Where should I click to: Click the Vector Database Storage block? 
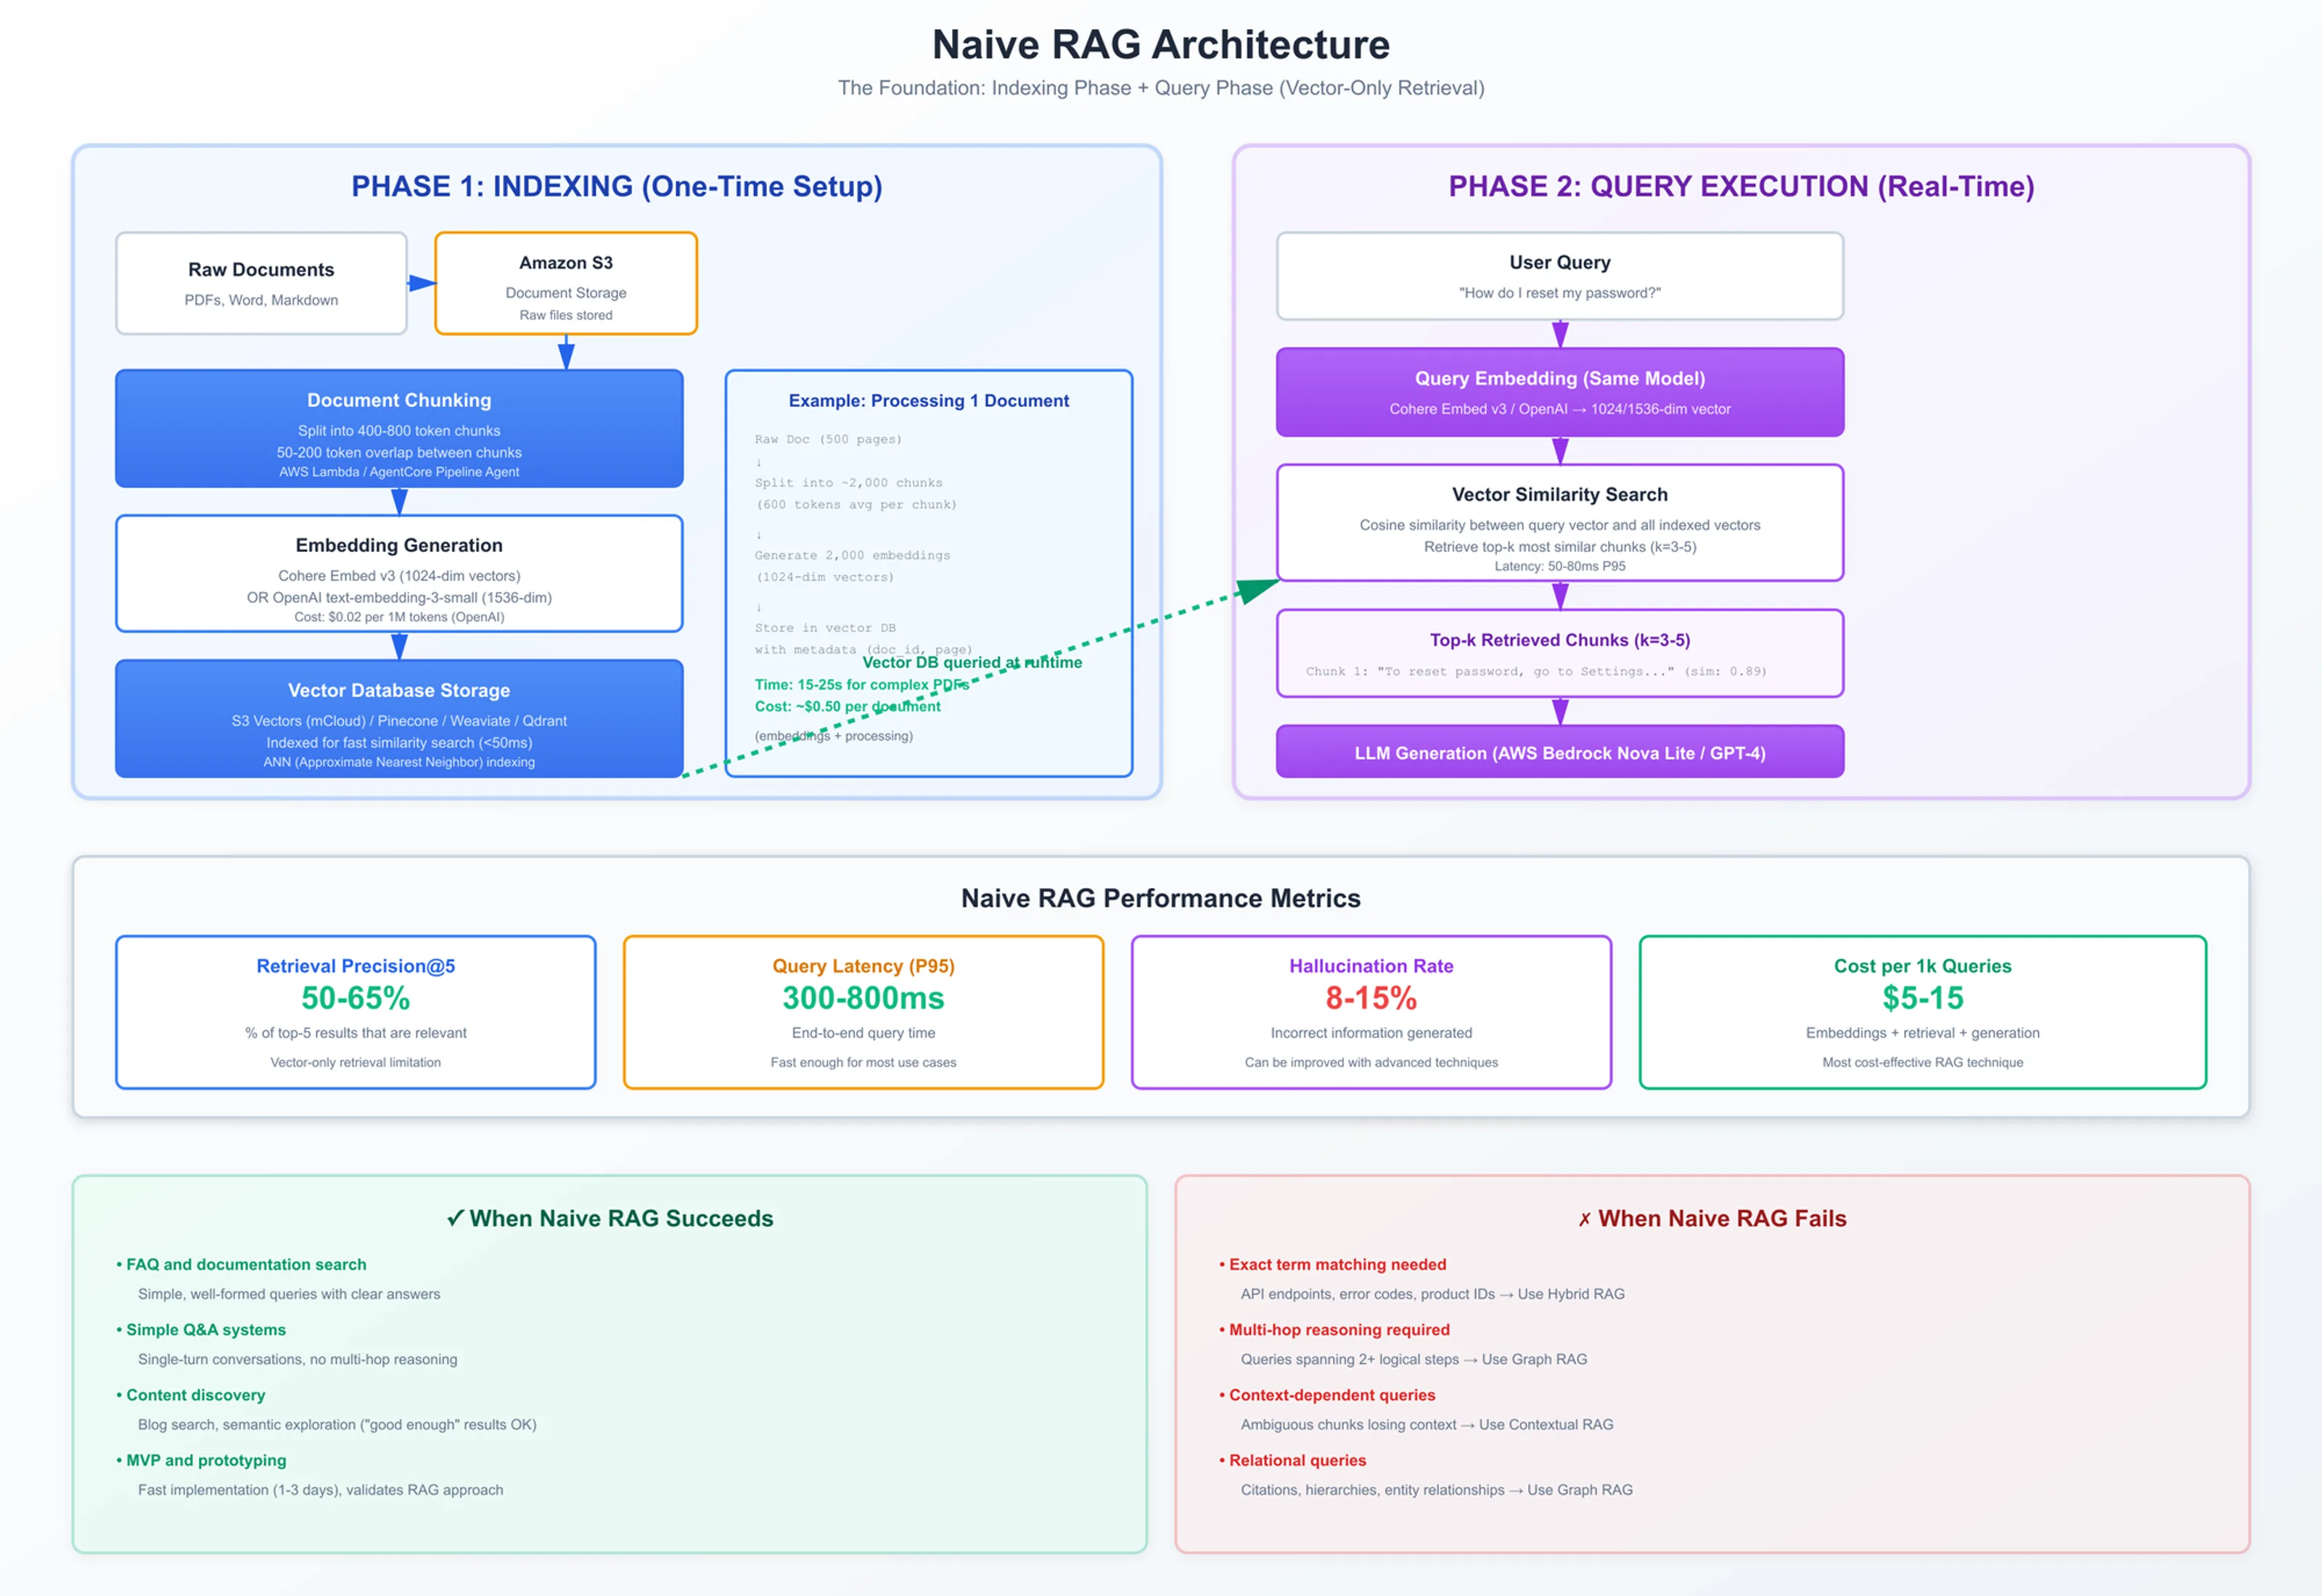tap(399, 718)
